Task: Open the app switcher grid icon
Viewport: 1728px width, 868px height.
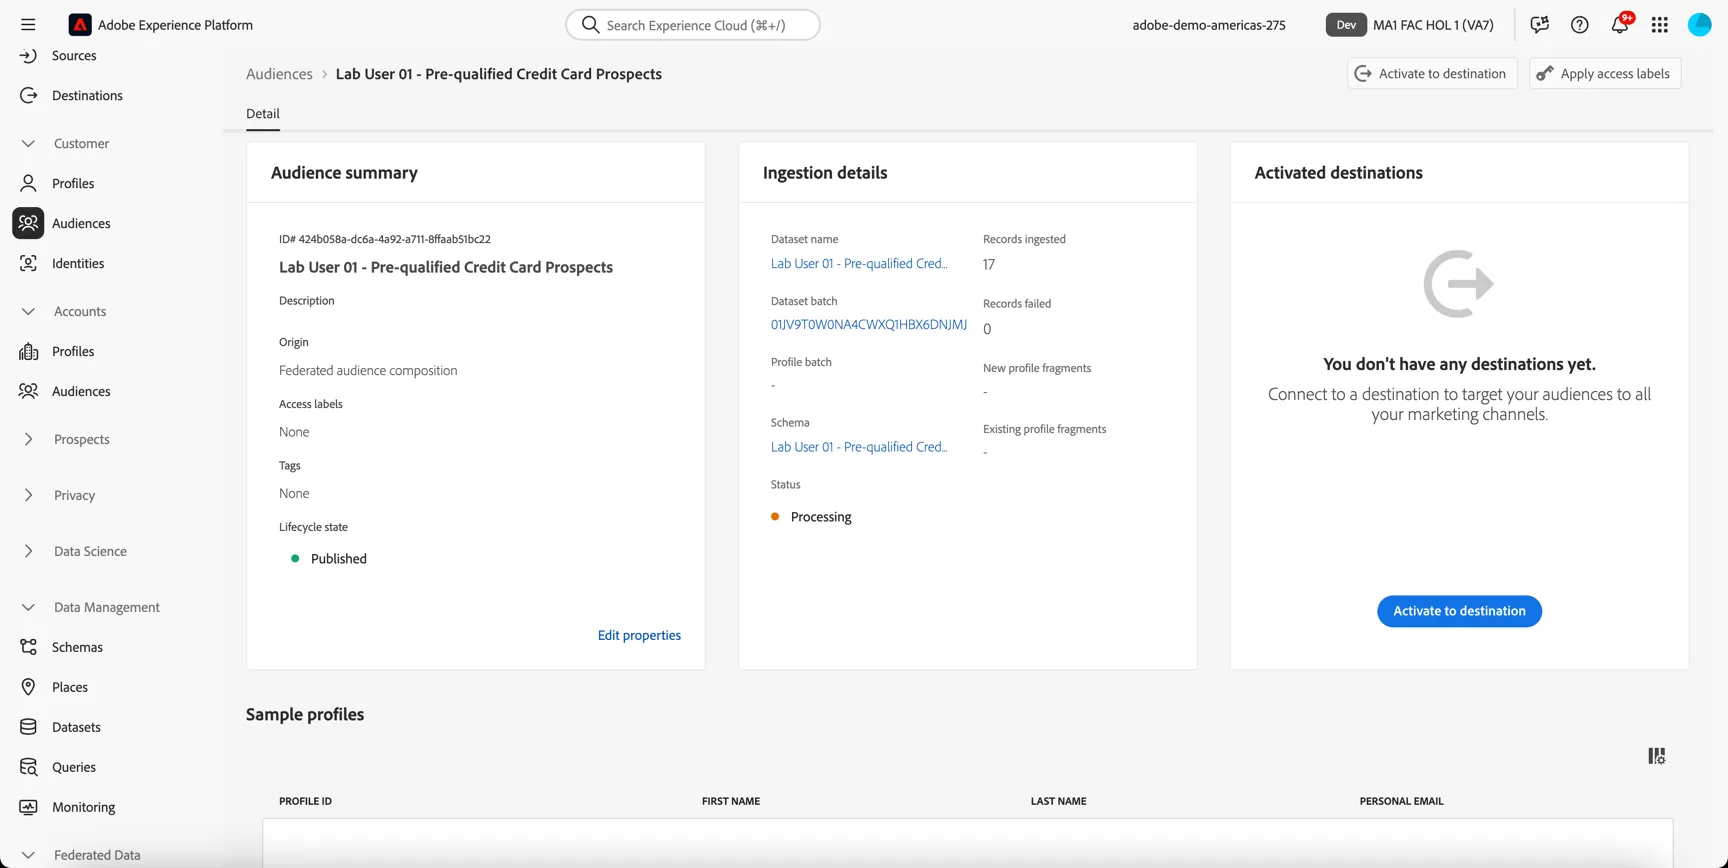Action: (x=1660, y=25)
